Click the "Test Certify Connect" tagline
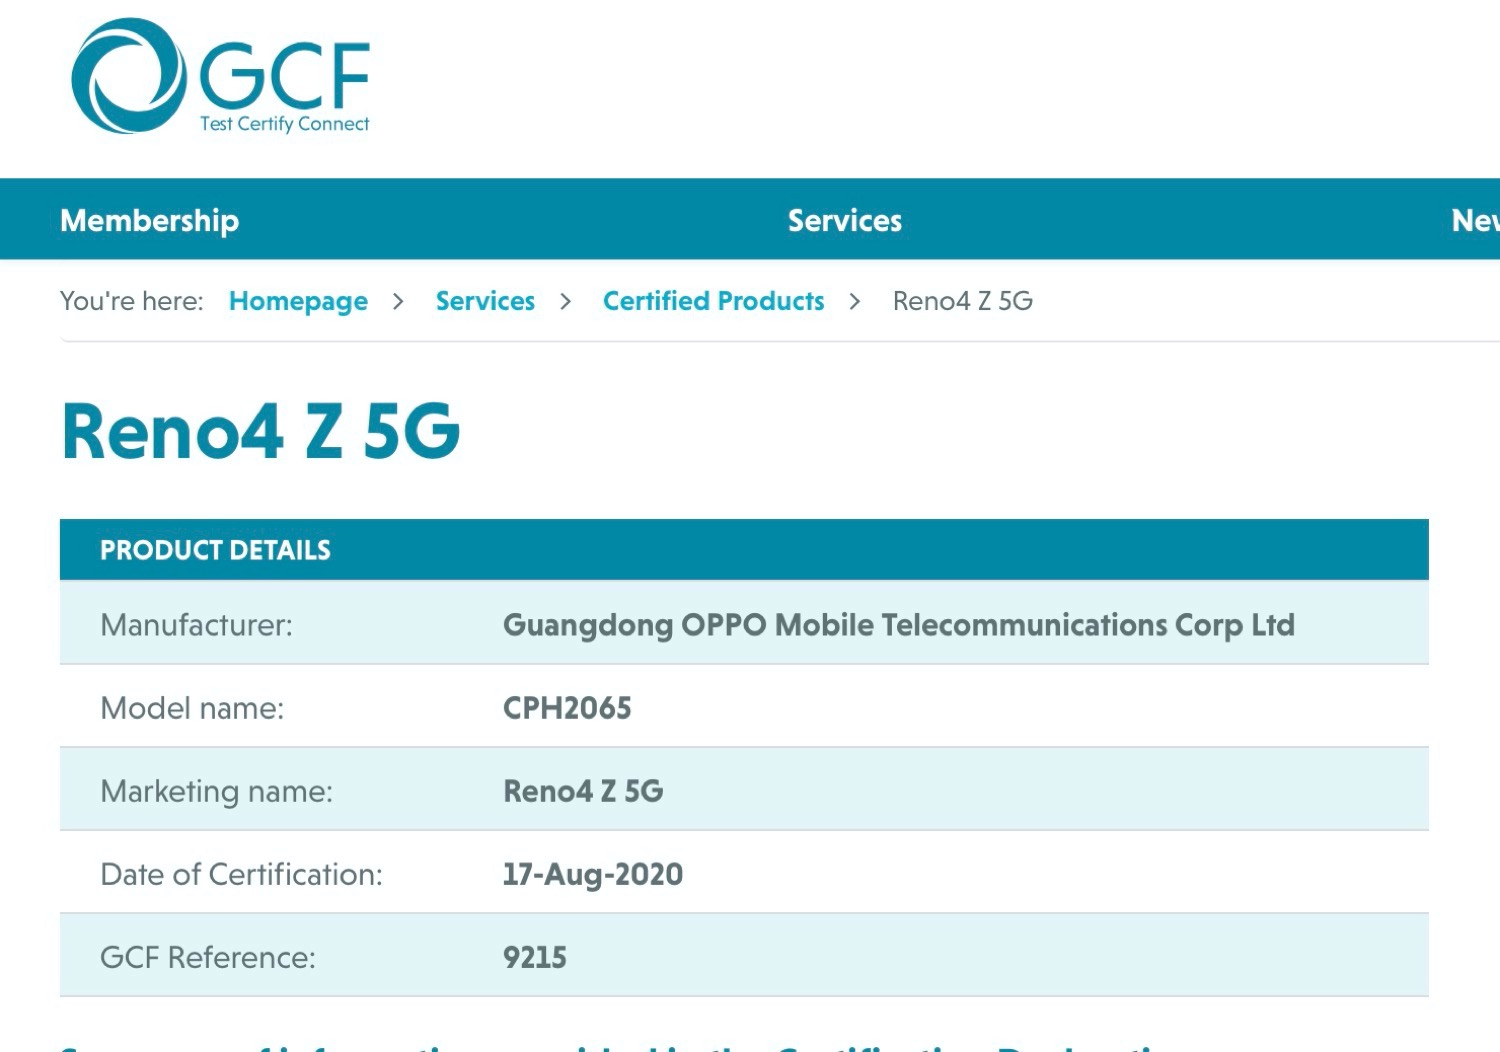Viewport: 1500px width, 1052px height. click(285, 124)
